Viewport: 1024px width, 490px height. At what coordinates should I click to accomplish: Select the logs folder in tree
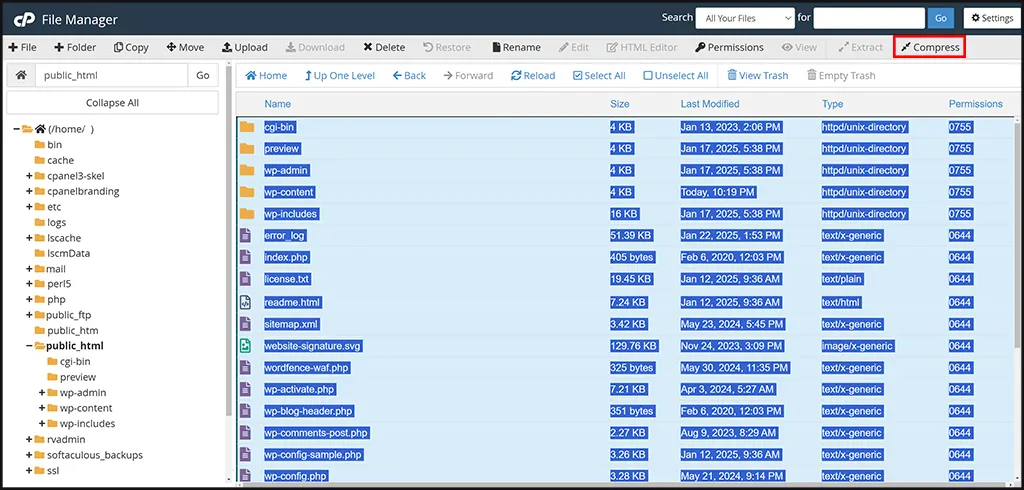(56, 223)
